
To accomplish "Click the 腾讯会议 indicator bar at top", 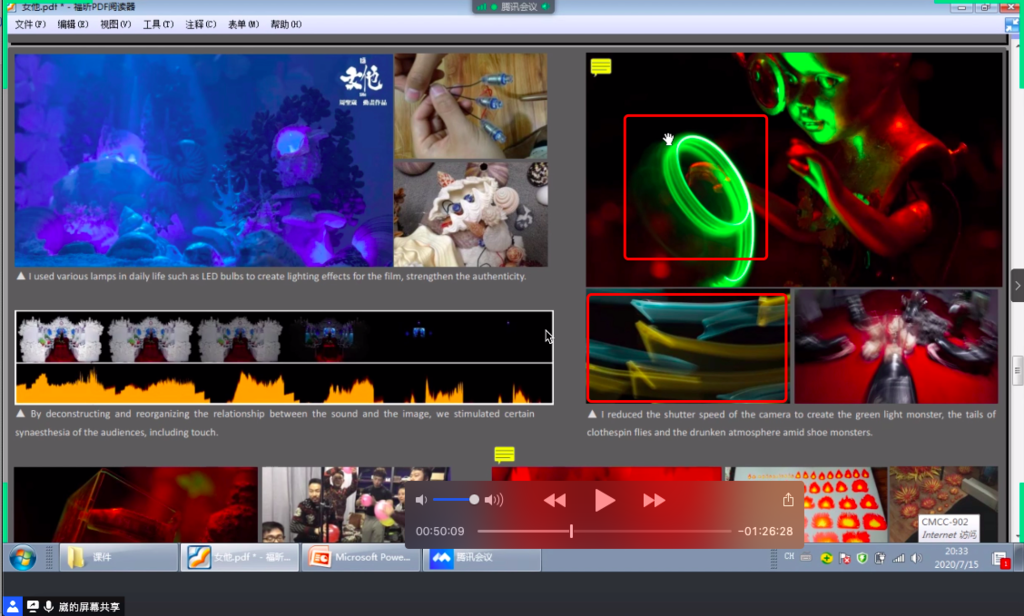I will [x=513, y=7].
